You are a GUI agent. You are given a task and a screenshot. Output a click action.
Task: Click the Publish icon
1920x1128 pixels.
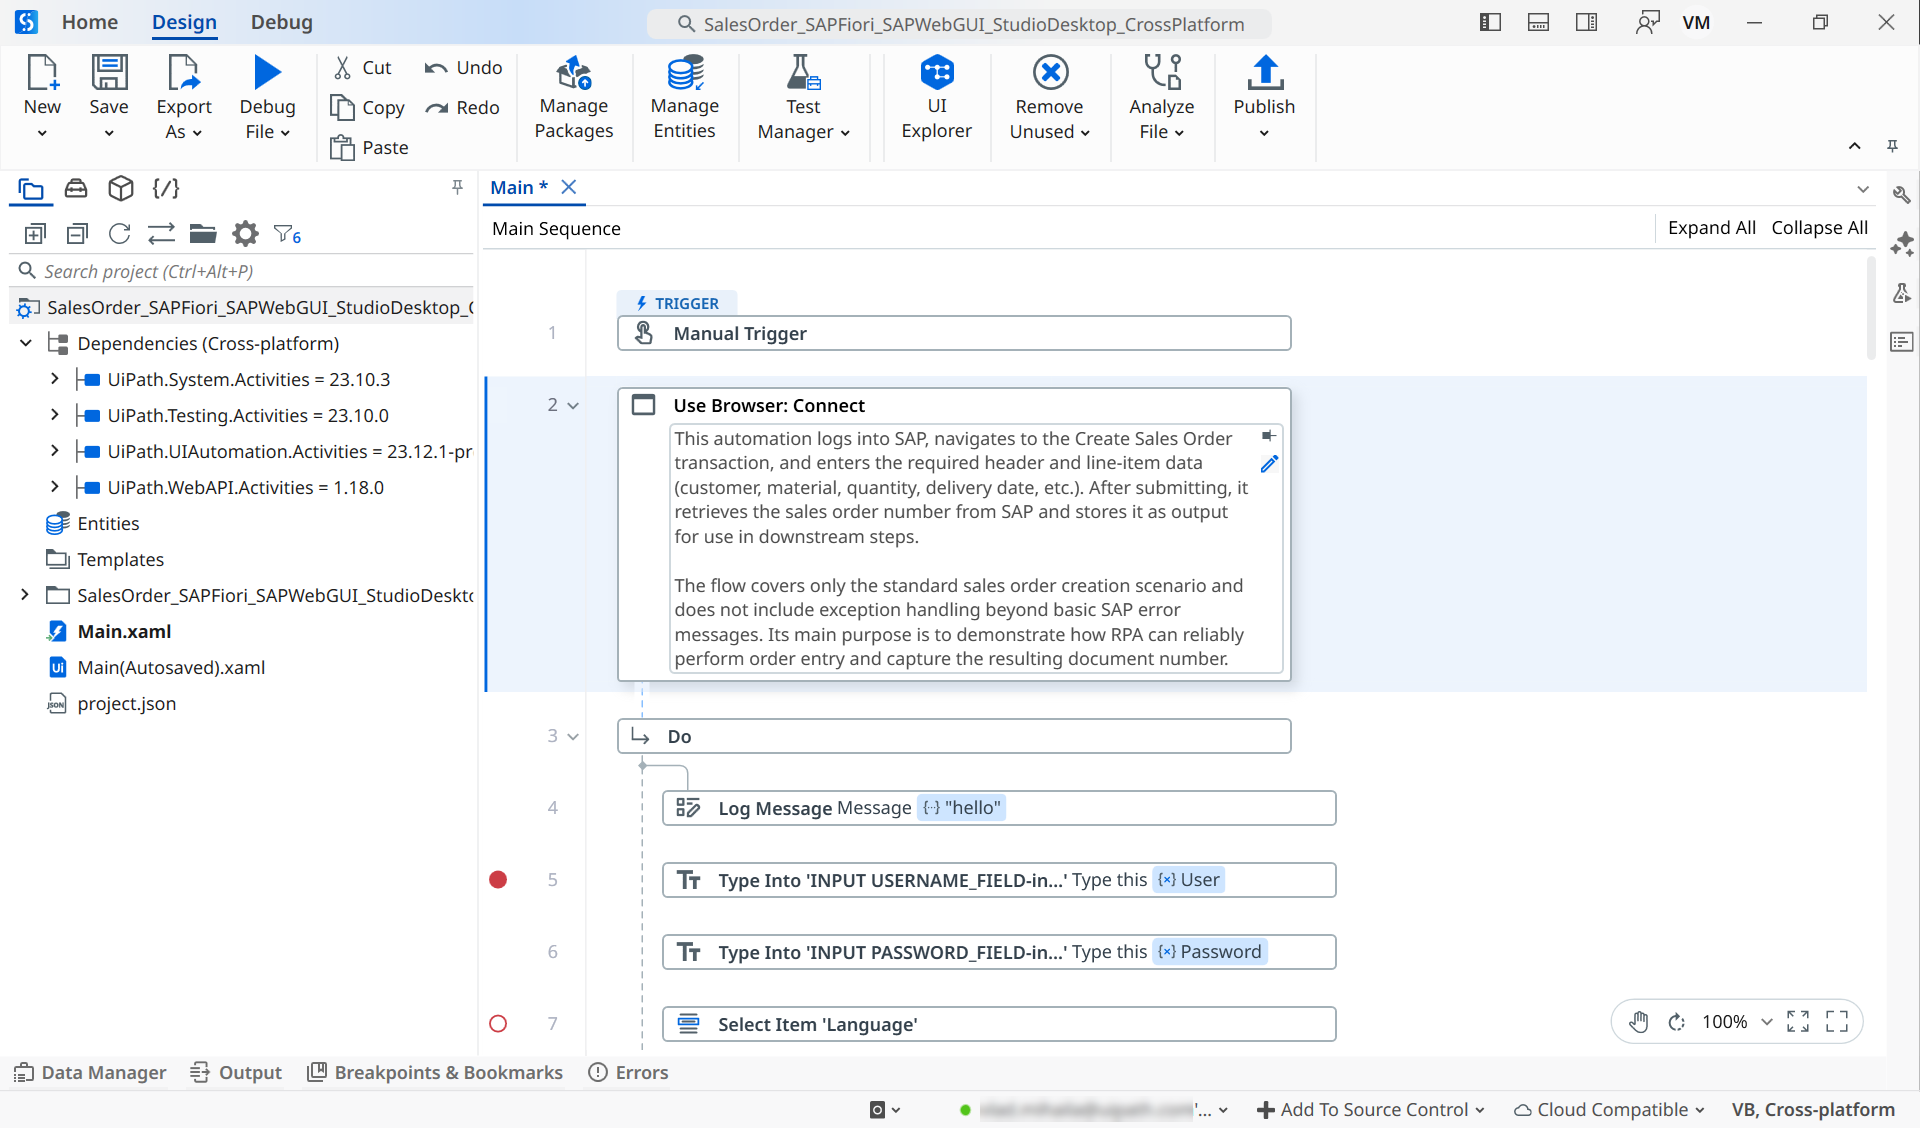pos(1264,74)
